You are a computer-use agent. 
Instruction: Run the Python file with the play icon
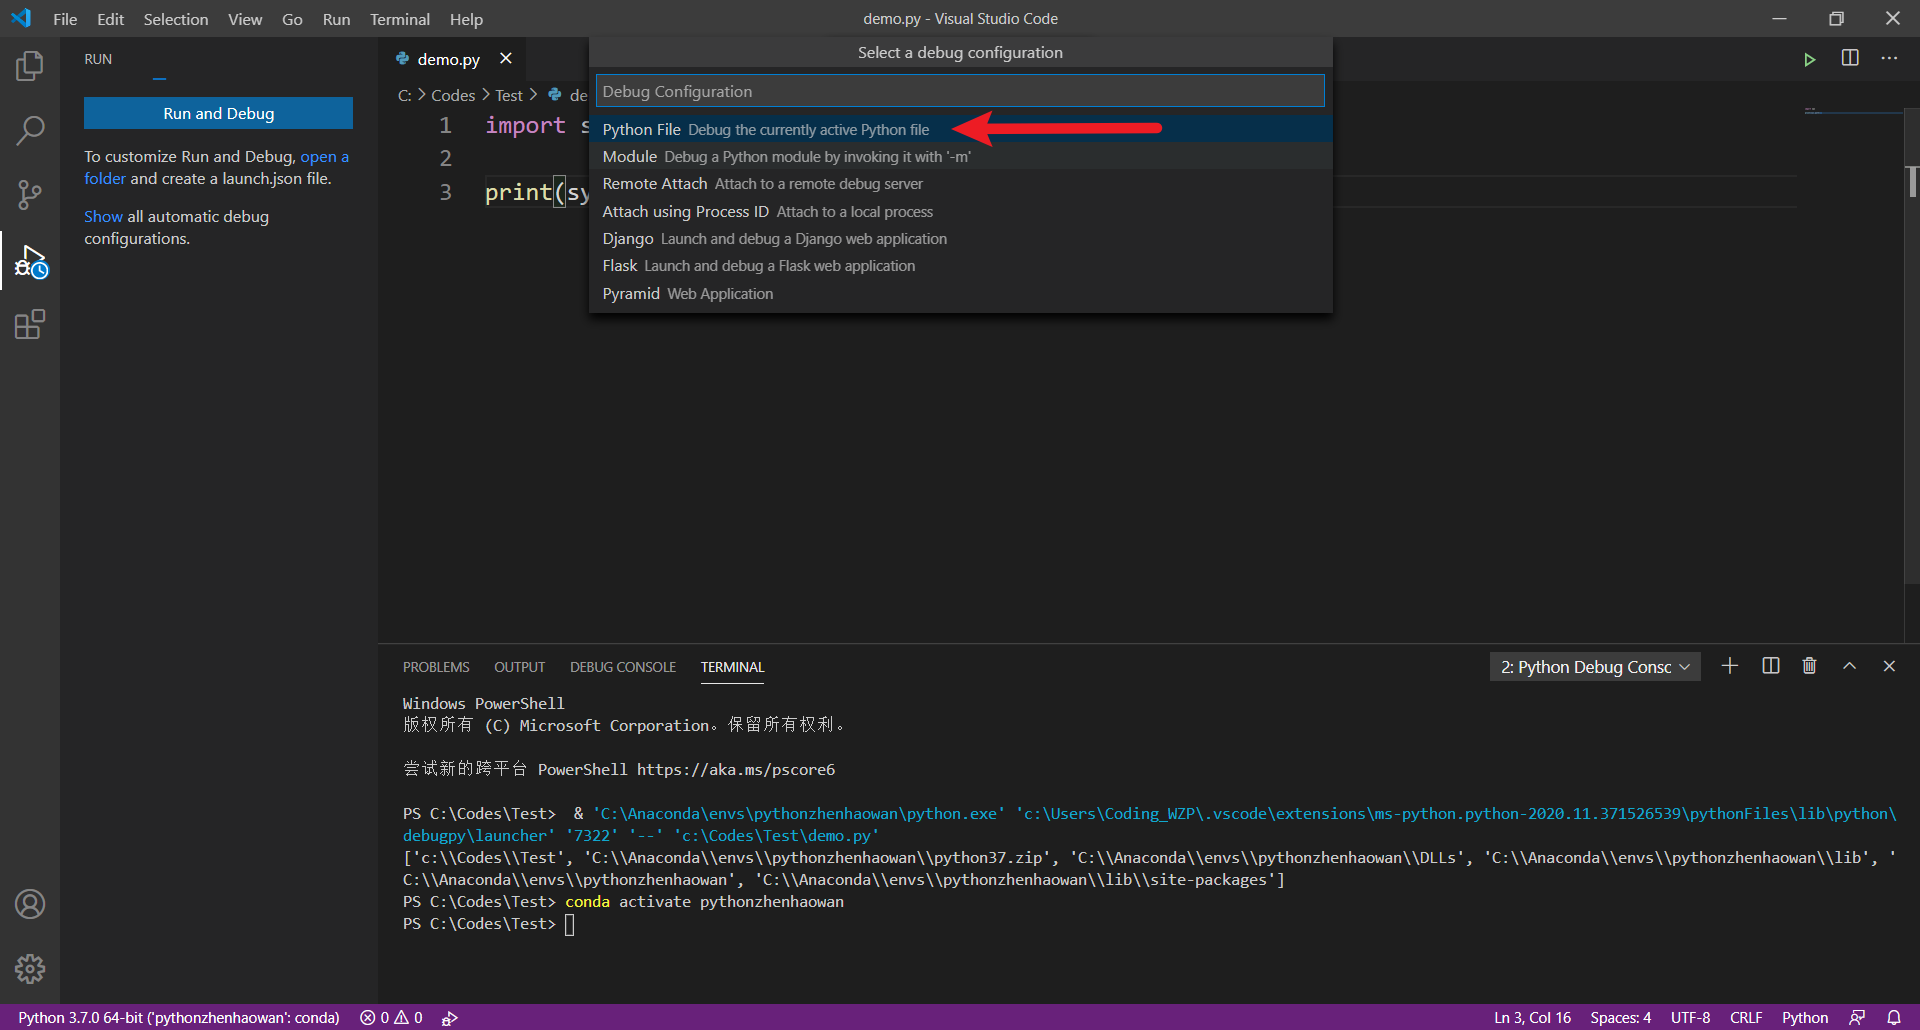click(1810, 59)
